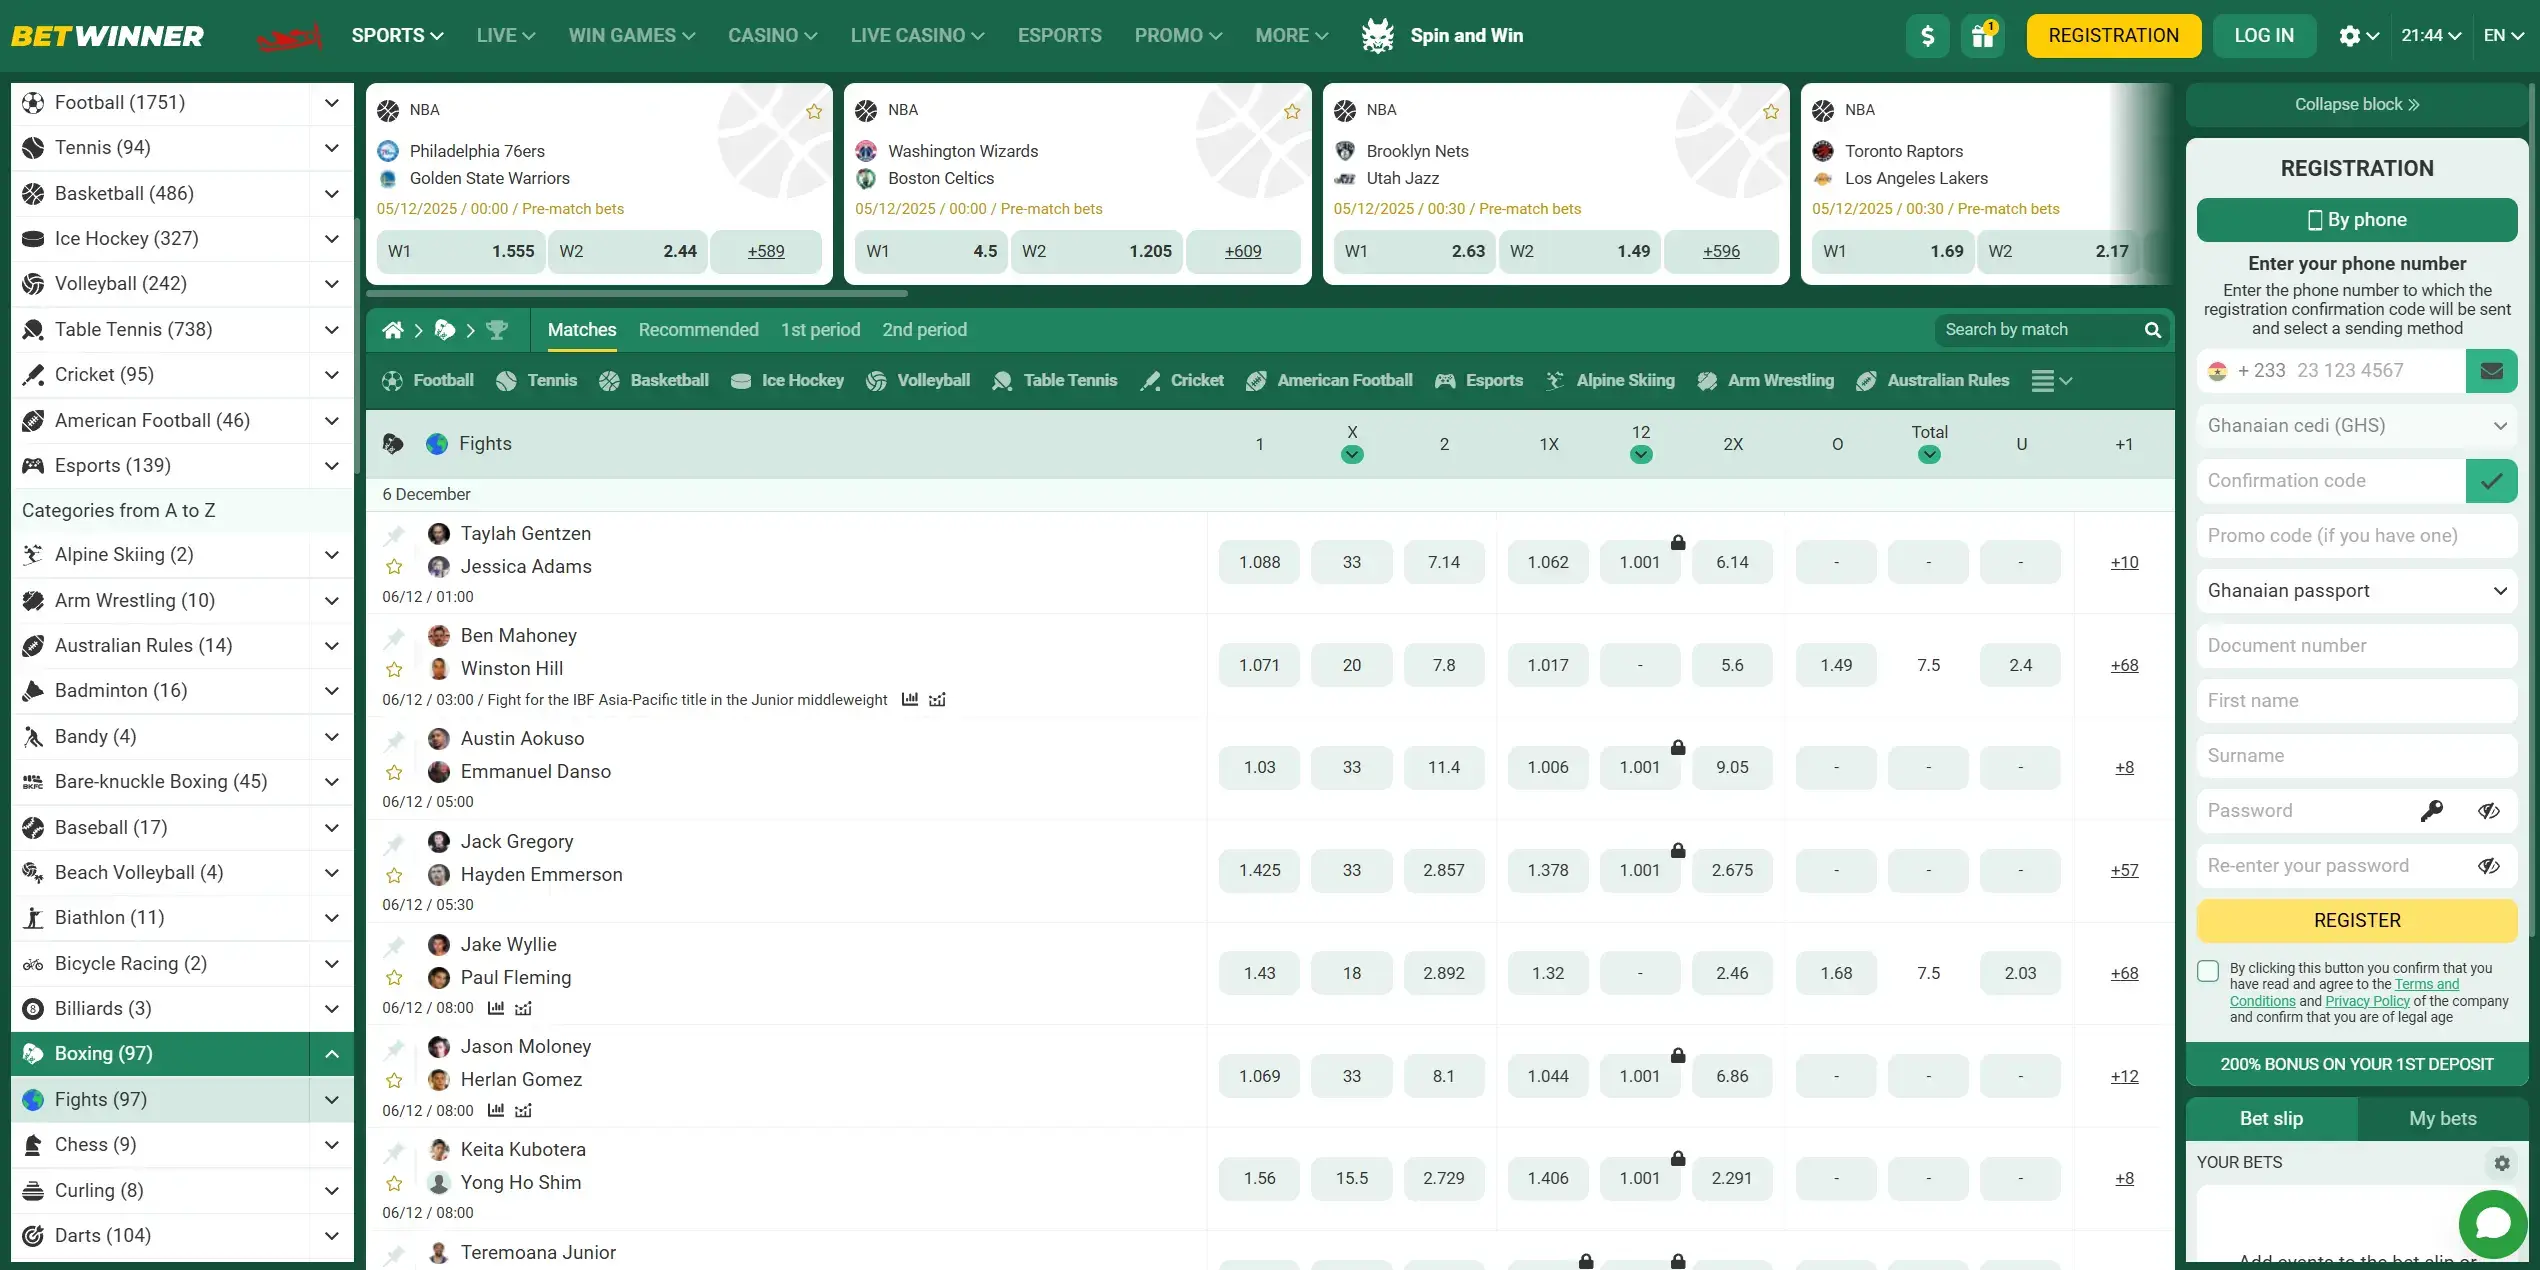Open statistics chart for the Ben Mahoney fight
Image resolution: width=2540 pixels, height=1270 pixels.
(x=909, y=699)
